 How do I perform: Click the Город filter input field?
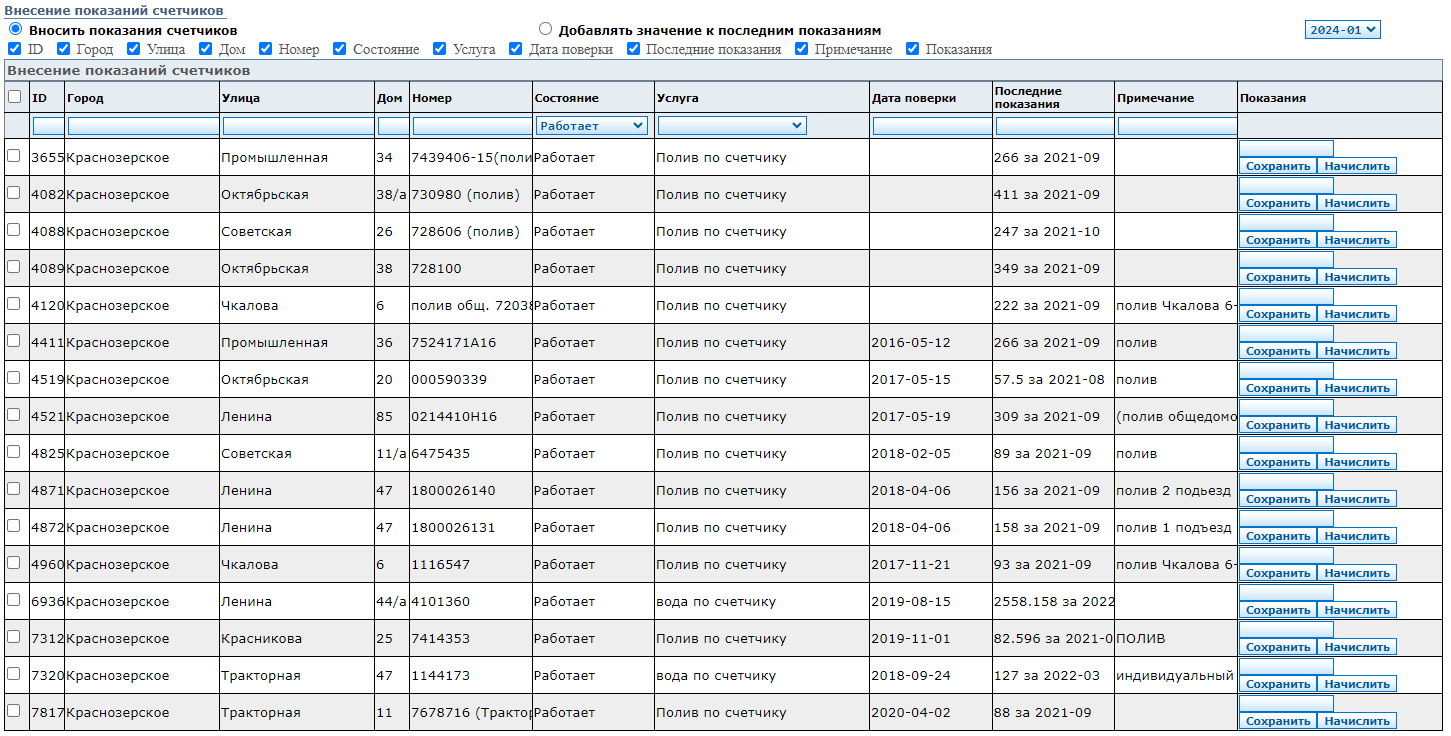tap(142, 126)
